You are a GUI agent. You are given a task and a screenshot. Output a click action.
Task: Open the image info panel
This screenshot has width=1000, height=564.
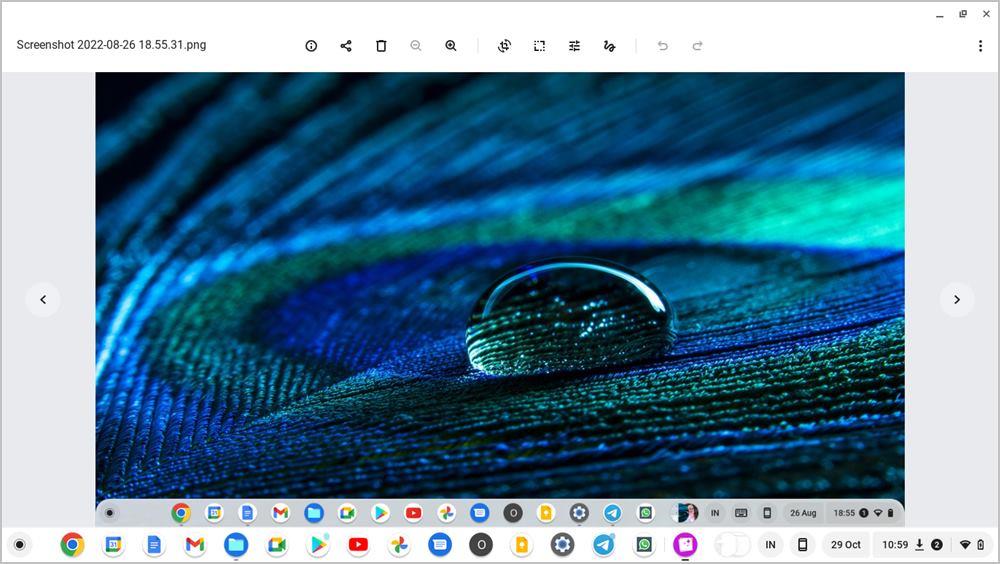[x=311, y=46]
